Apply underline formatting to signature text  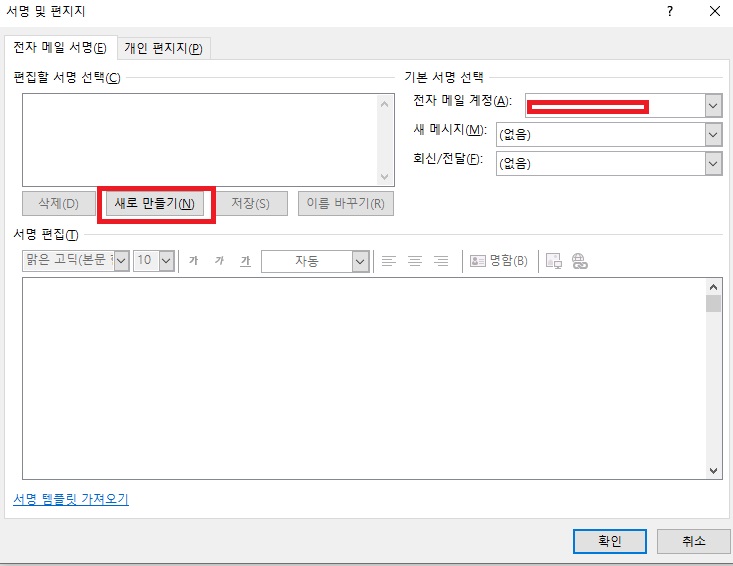245,260
